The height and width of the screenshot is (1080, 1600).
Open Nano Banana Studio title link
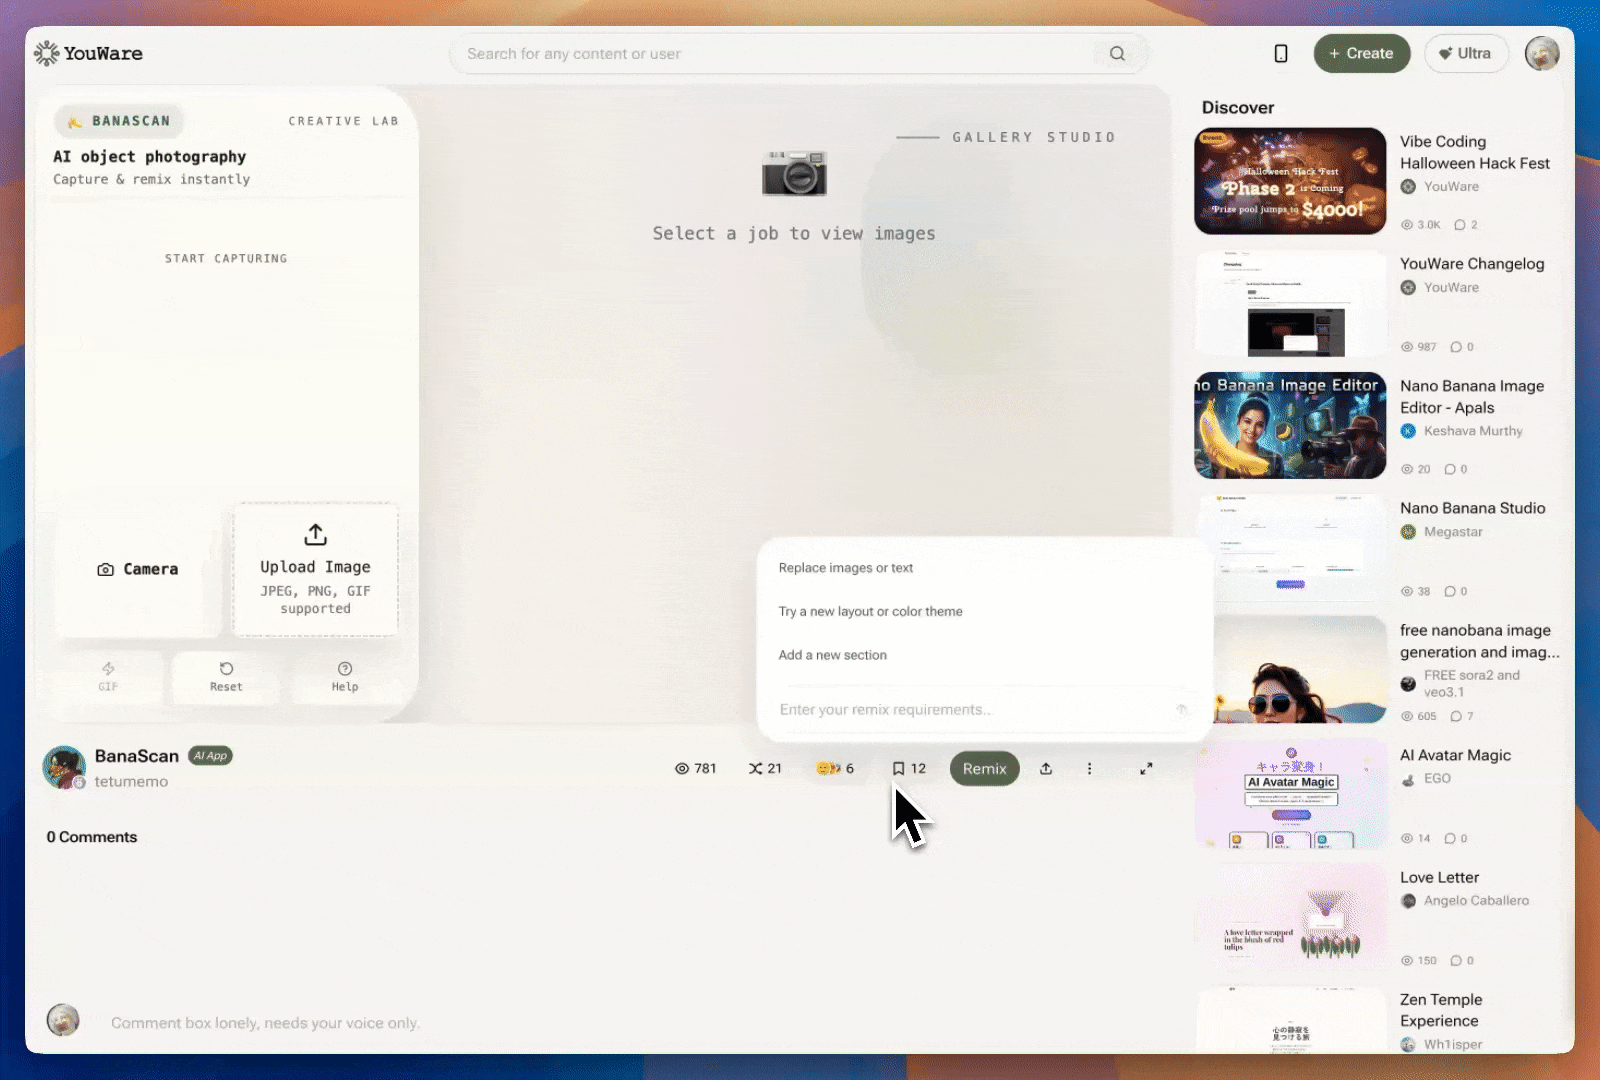(1473, 508)
